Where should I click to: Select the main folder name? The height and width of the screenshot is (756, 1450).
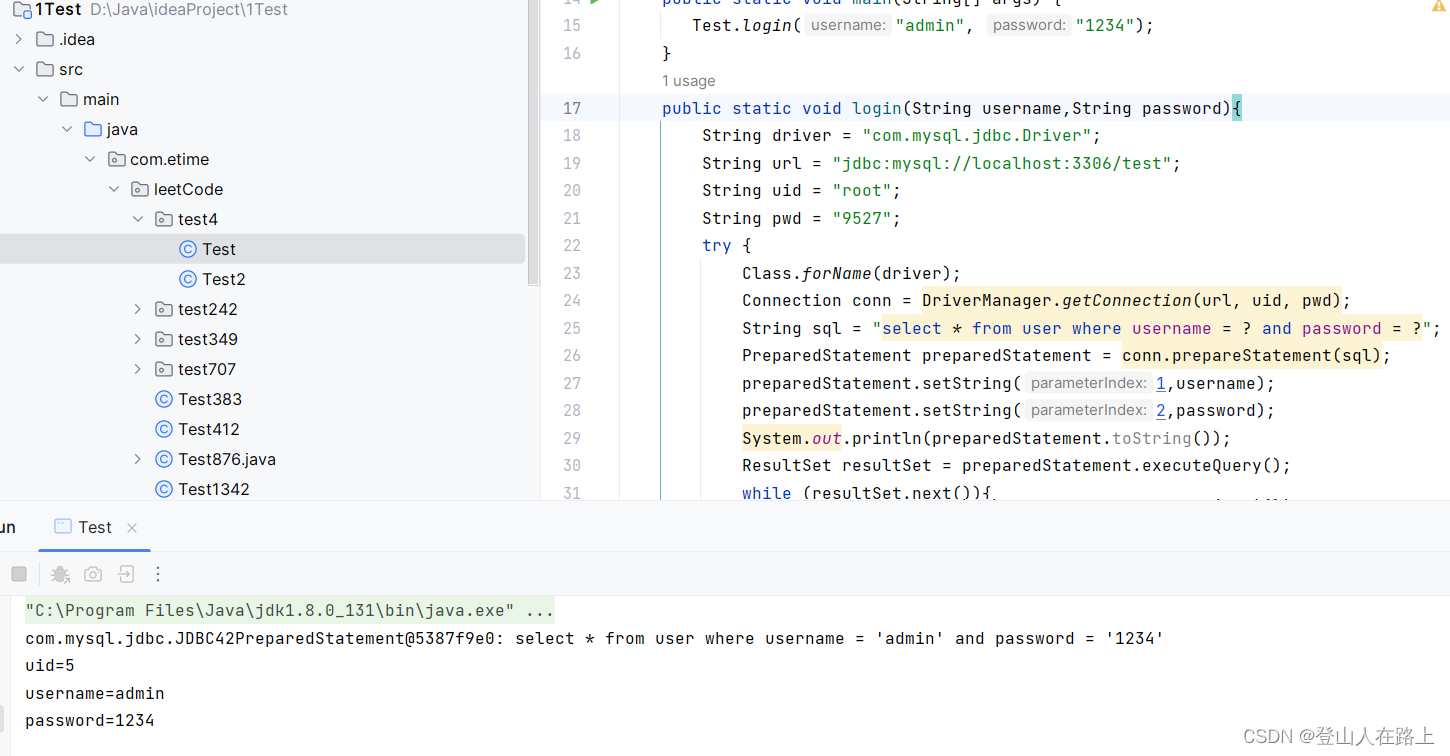click(x=101, y=99)
